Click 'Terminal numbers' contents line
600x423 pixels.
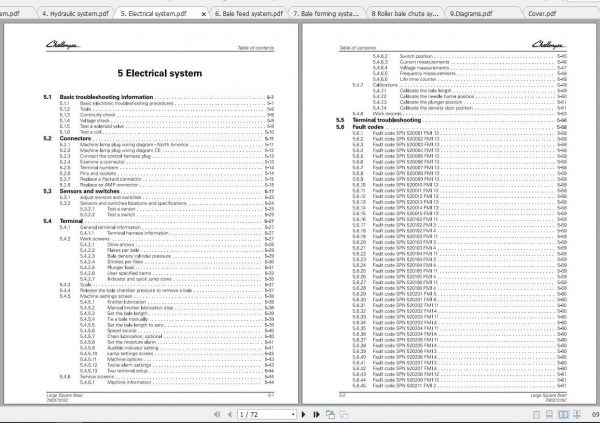(167, 168)
